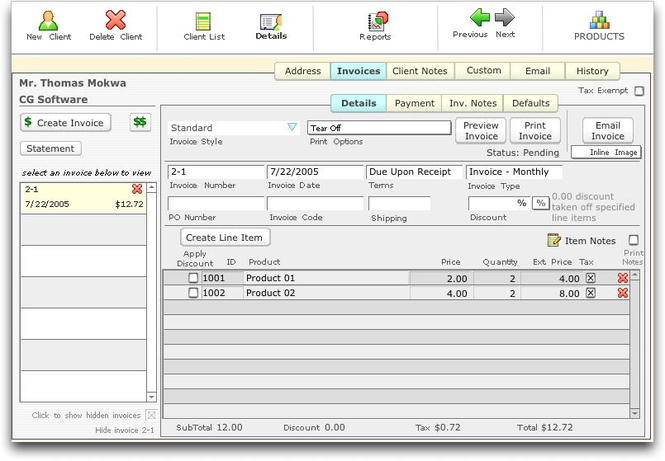This screenshot has width=665, height=461.
Task: Click the Inline Image option field
Action: (606, 152)
